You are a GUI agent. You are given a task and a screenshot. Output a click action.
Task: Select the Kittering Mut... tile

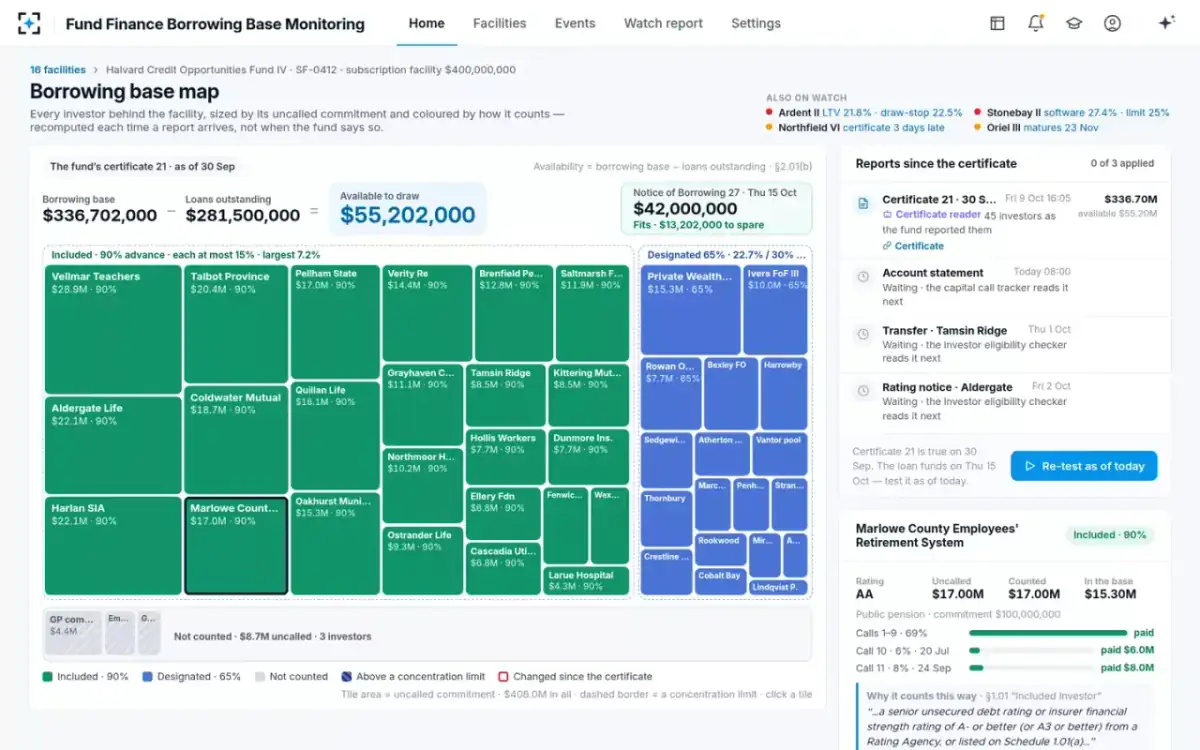point(589,395)
